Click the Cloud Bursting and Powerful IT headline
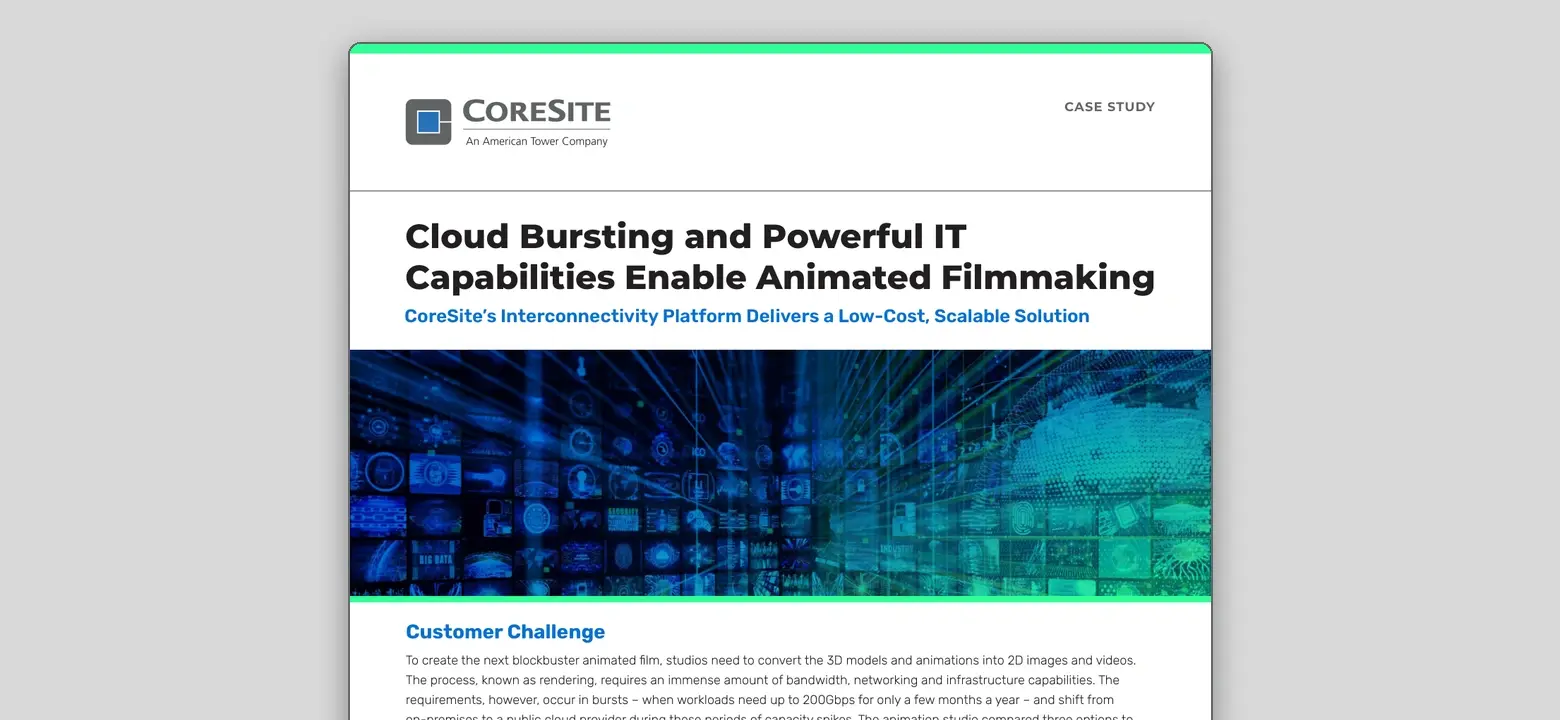This screenshot has width=1560, height=720. point(686,237)
